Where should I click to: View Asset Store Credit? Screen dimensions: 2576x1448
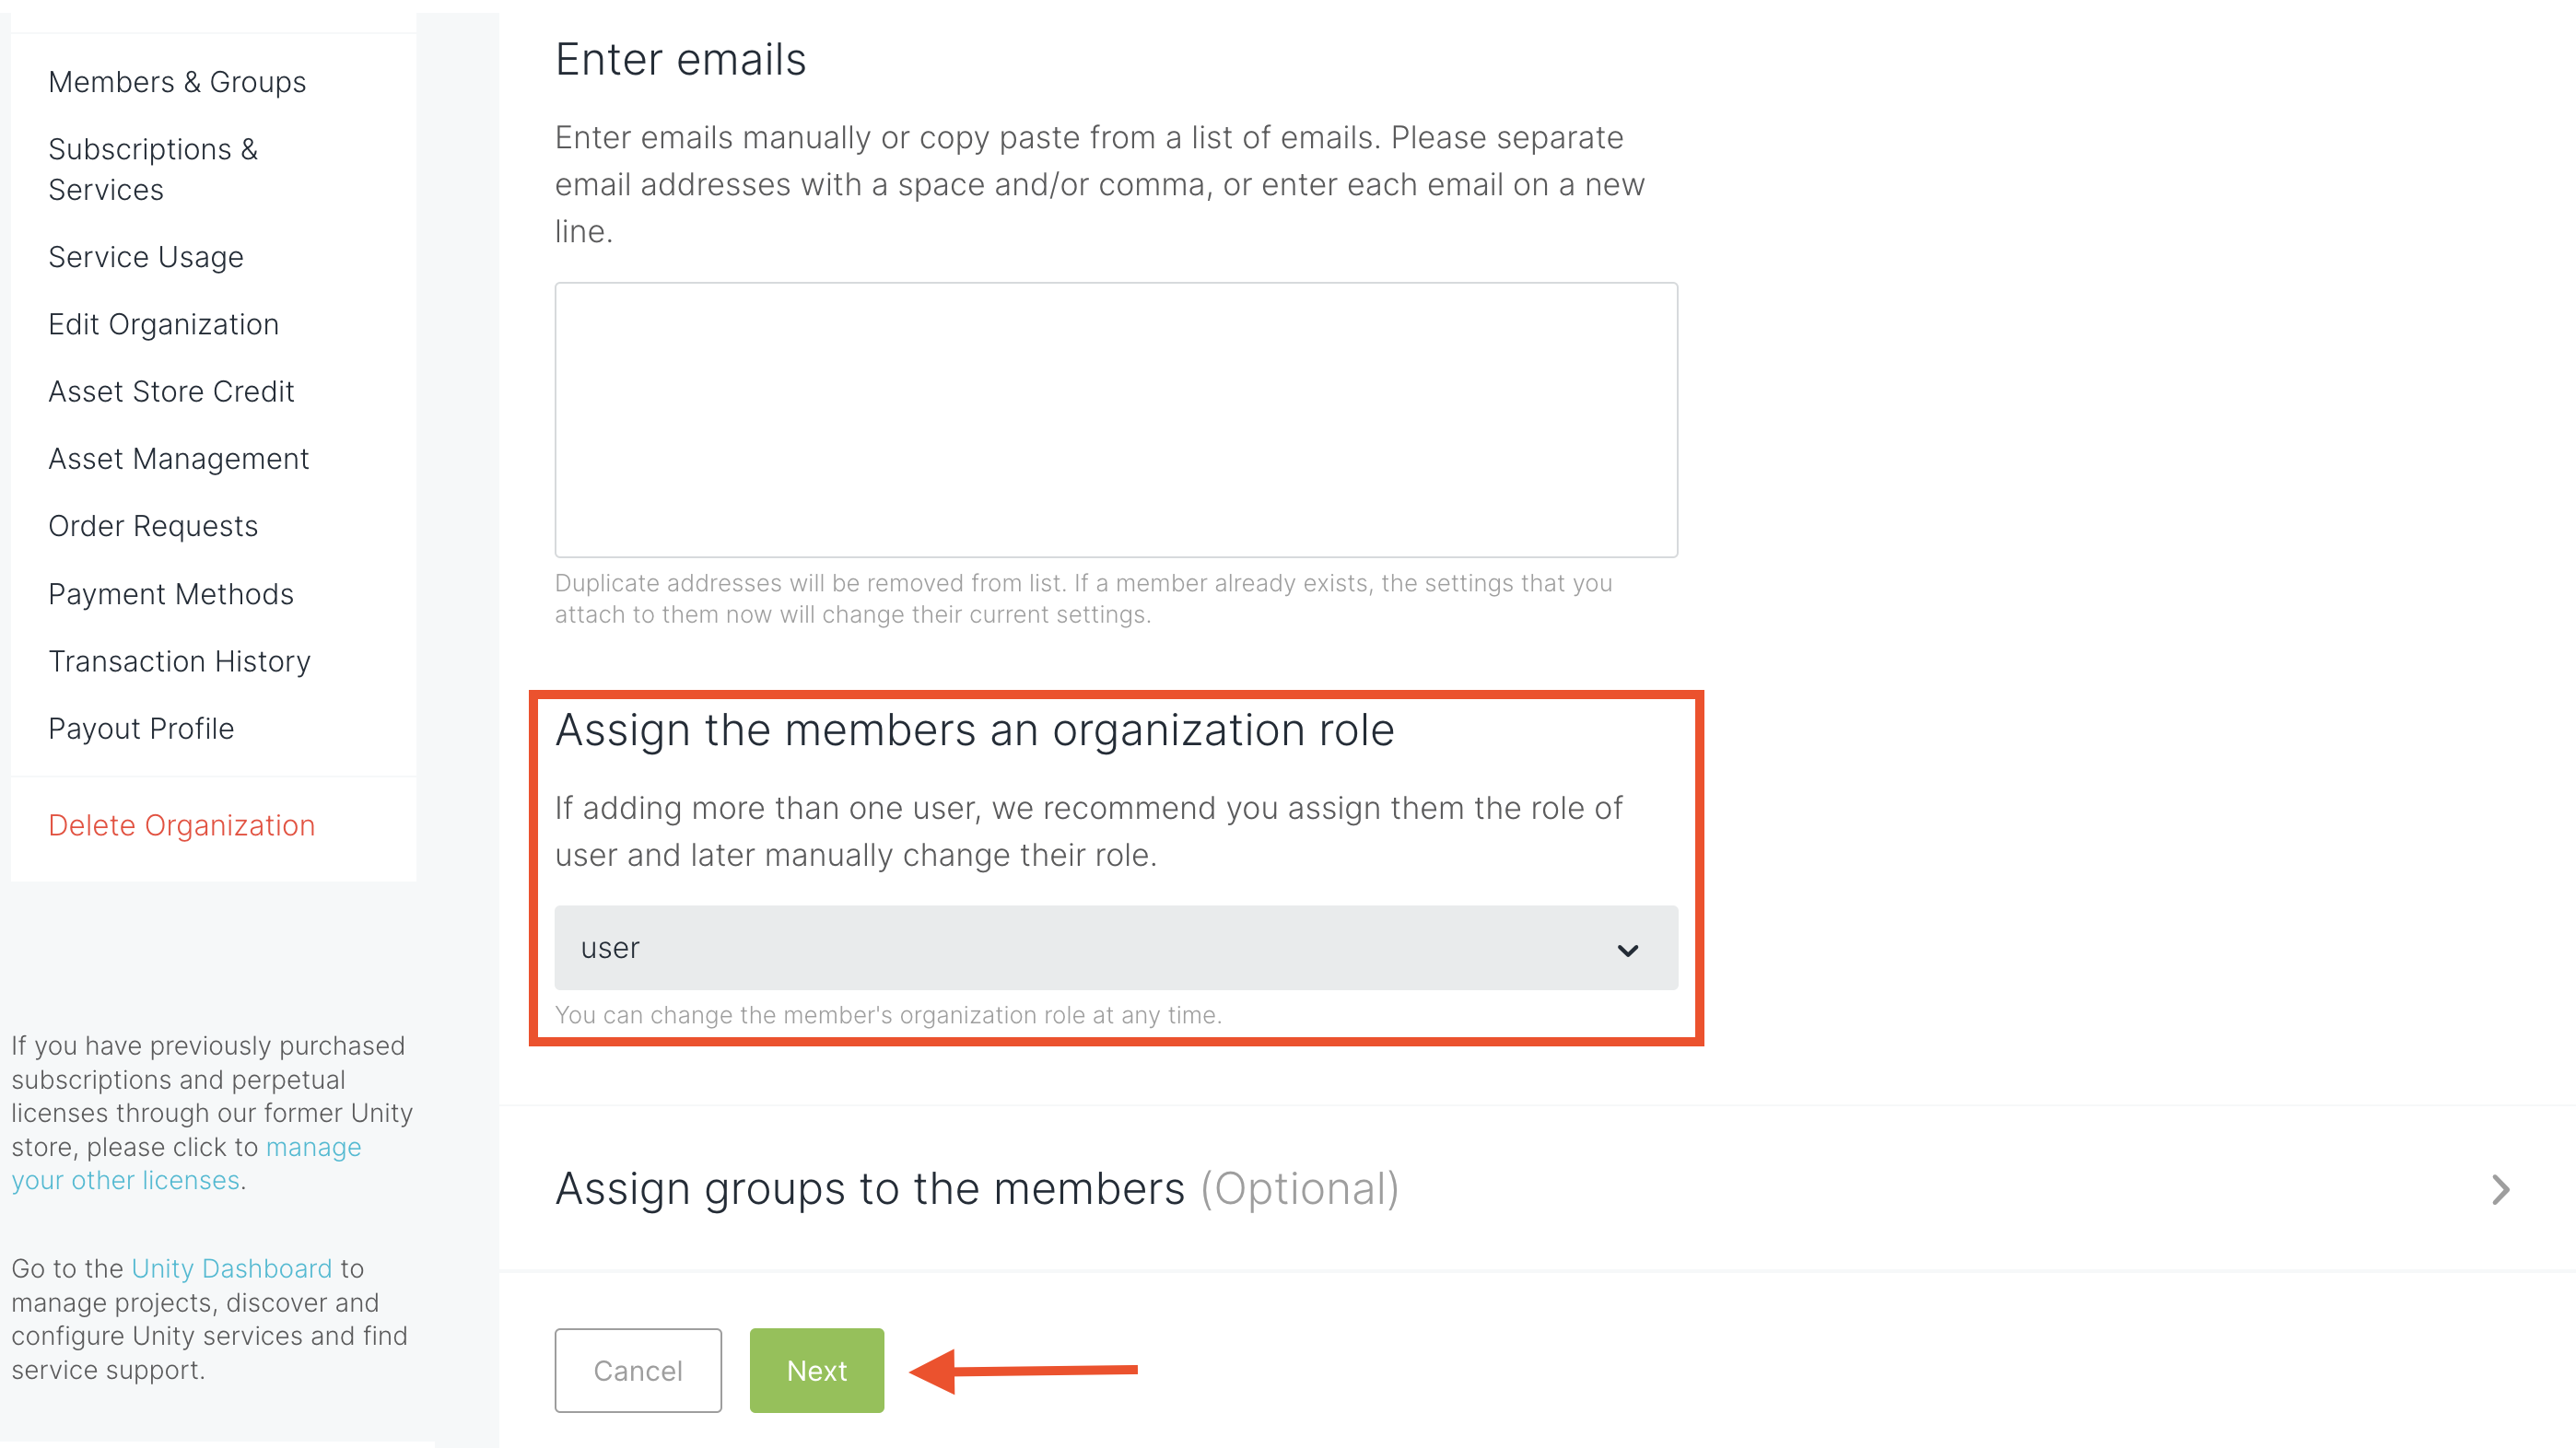point(171,391)
